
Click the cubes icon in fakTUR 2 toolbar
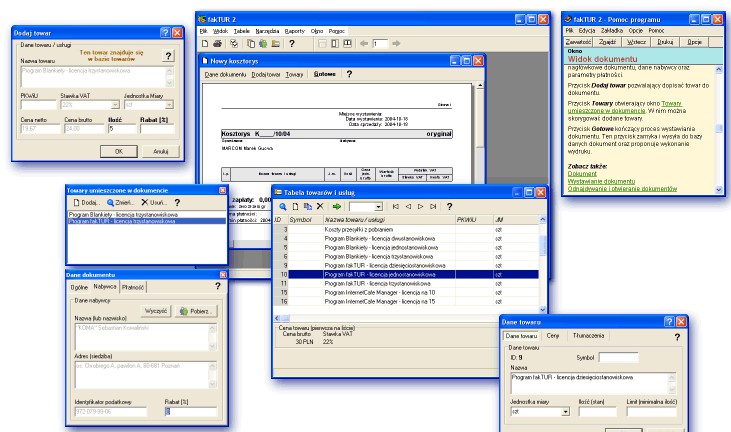pyautogui.click(x=234, y=44)
